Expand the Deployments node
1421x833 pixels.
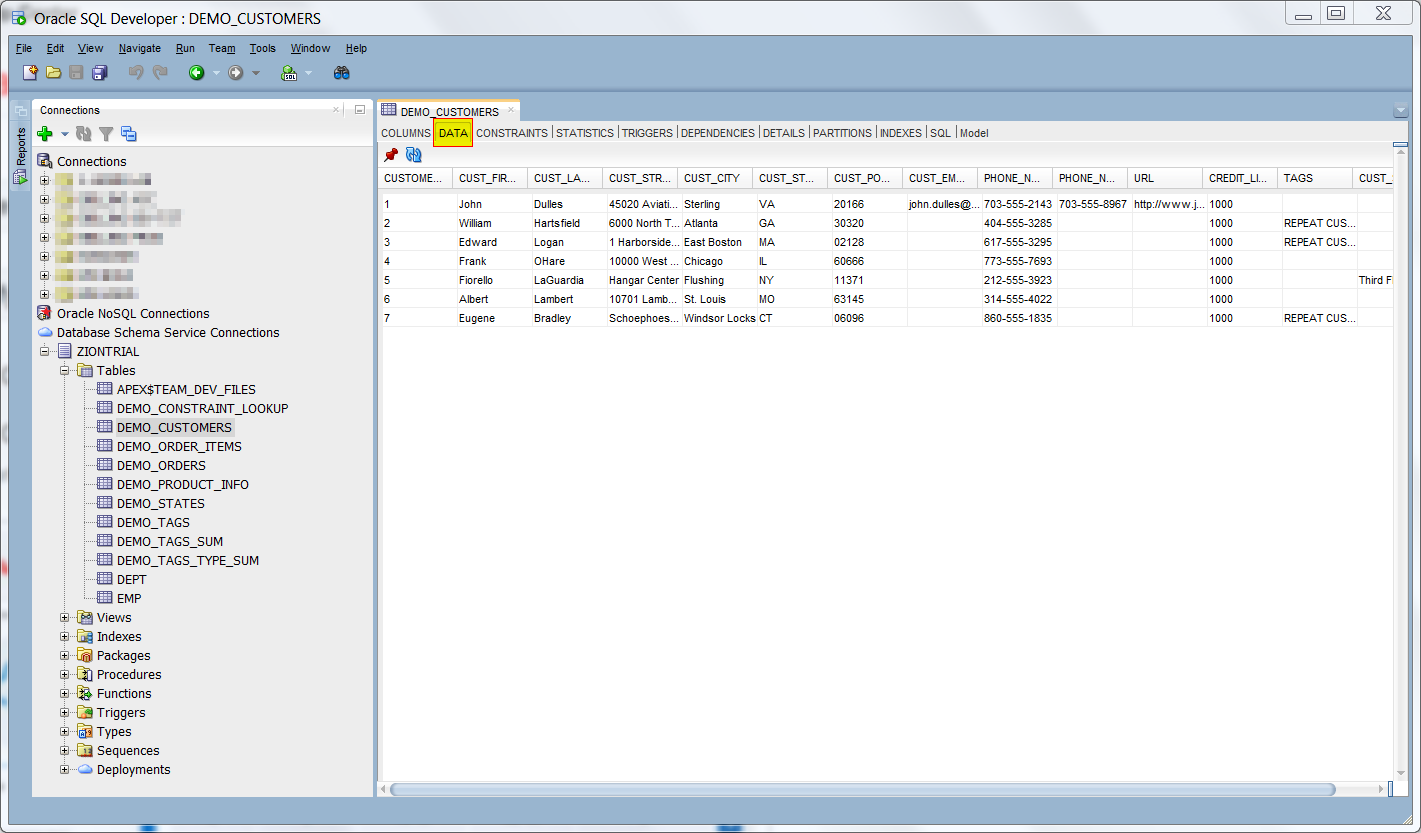coord(65,770)
